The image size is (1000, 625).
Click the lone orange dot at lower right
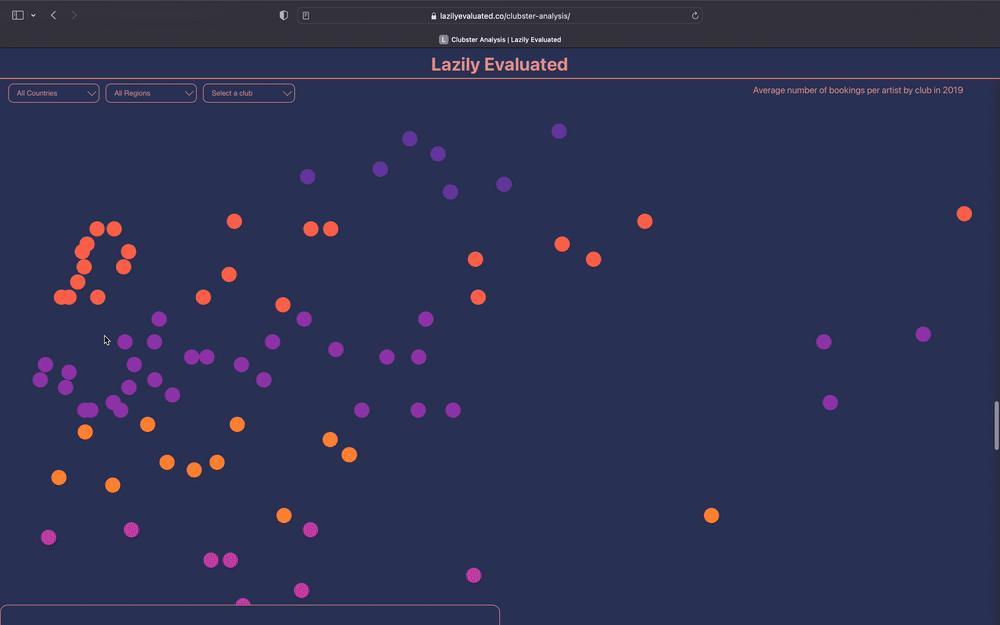tap(711, 515)
